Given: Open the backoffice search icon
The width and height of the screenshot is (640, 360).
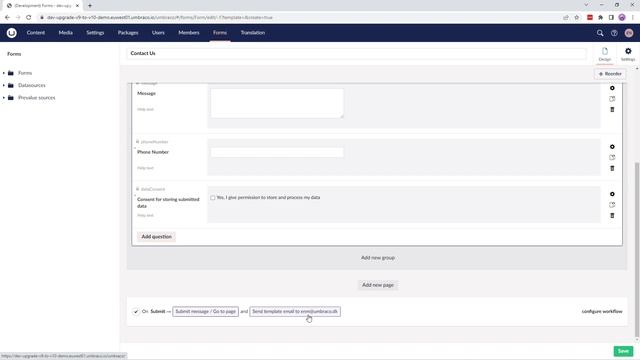Looking at the screenshot, I should (600, 33).
